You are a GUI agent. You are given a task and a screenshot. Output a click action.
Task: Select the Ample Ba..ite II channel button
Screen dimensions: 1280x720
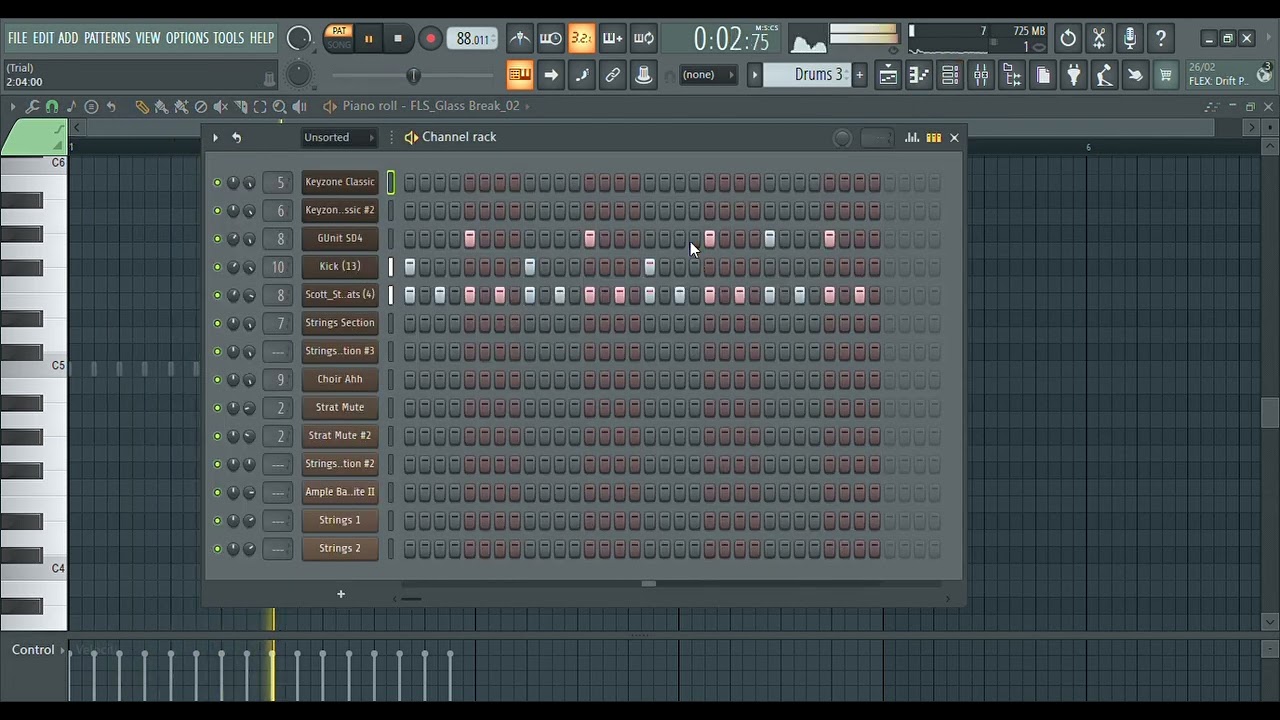point(340,492)
